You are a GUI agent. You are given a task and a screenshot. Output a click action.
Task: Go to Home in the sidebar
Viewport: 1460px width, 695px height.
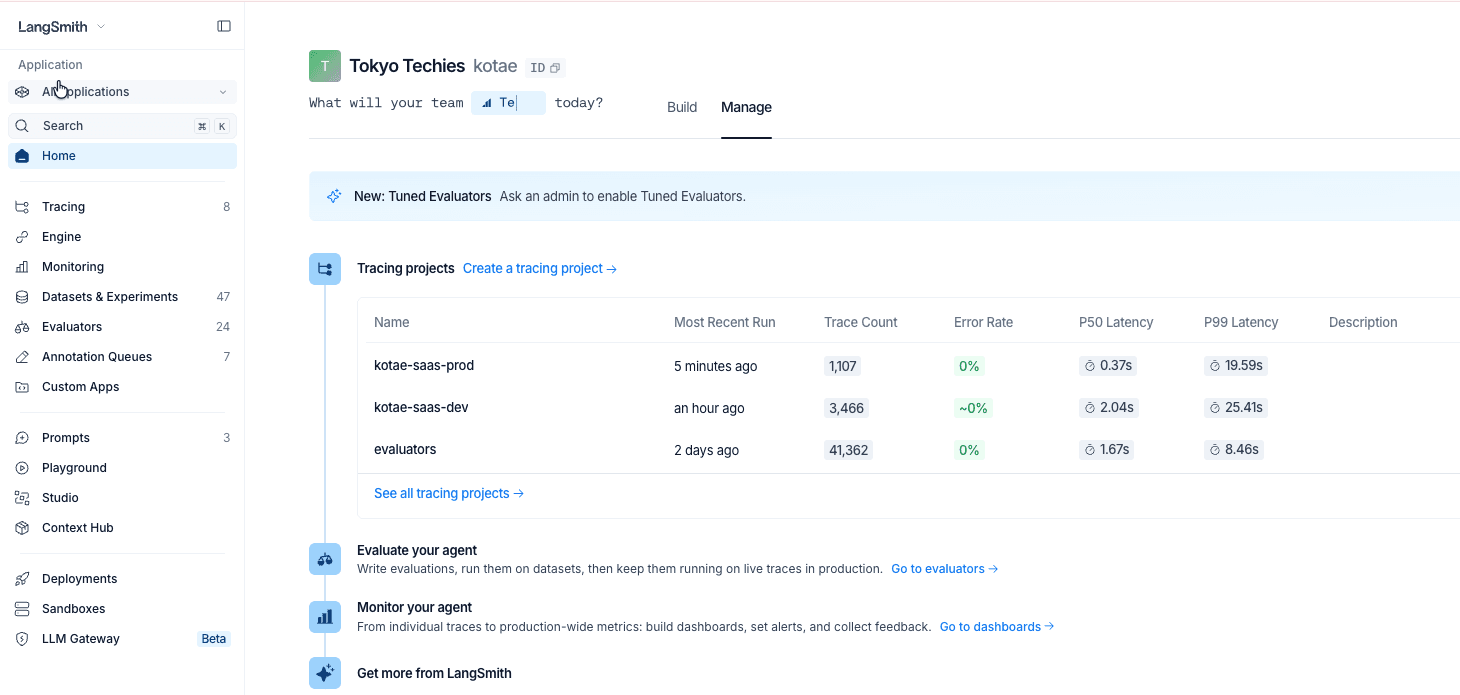(x=123, y=156)
